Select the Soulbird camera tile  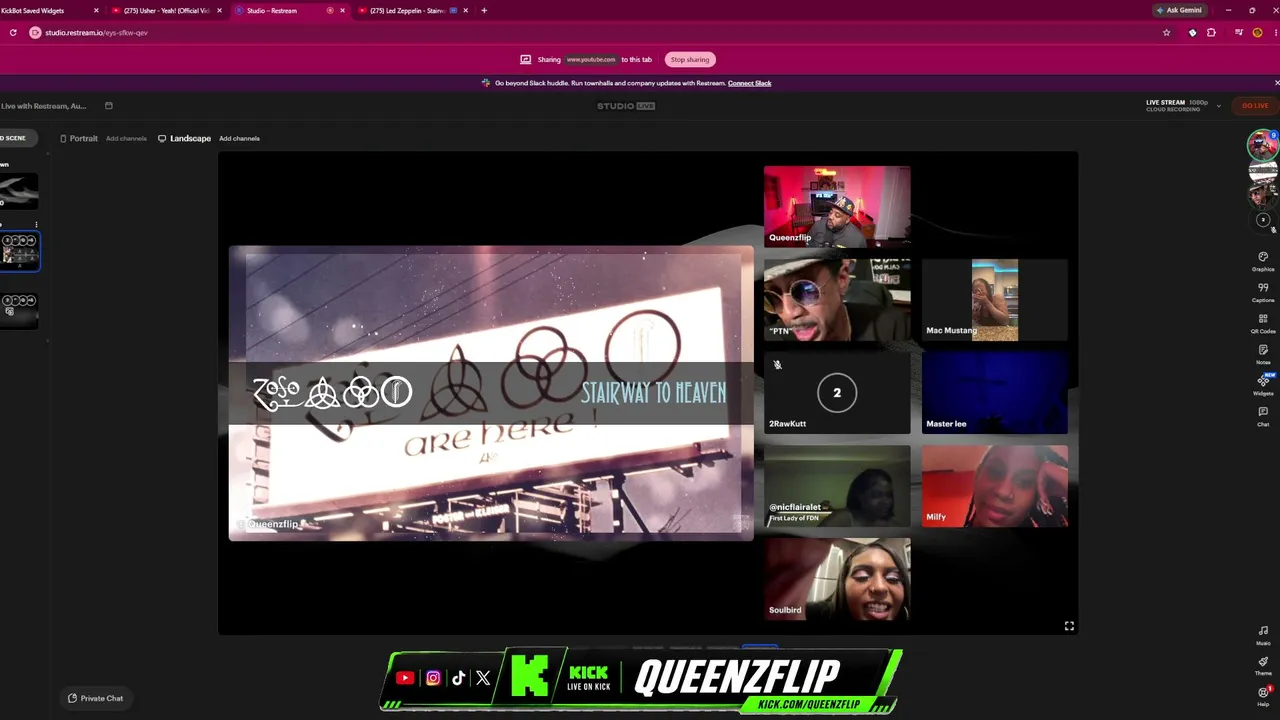(837, 579)
